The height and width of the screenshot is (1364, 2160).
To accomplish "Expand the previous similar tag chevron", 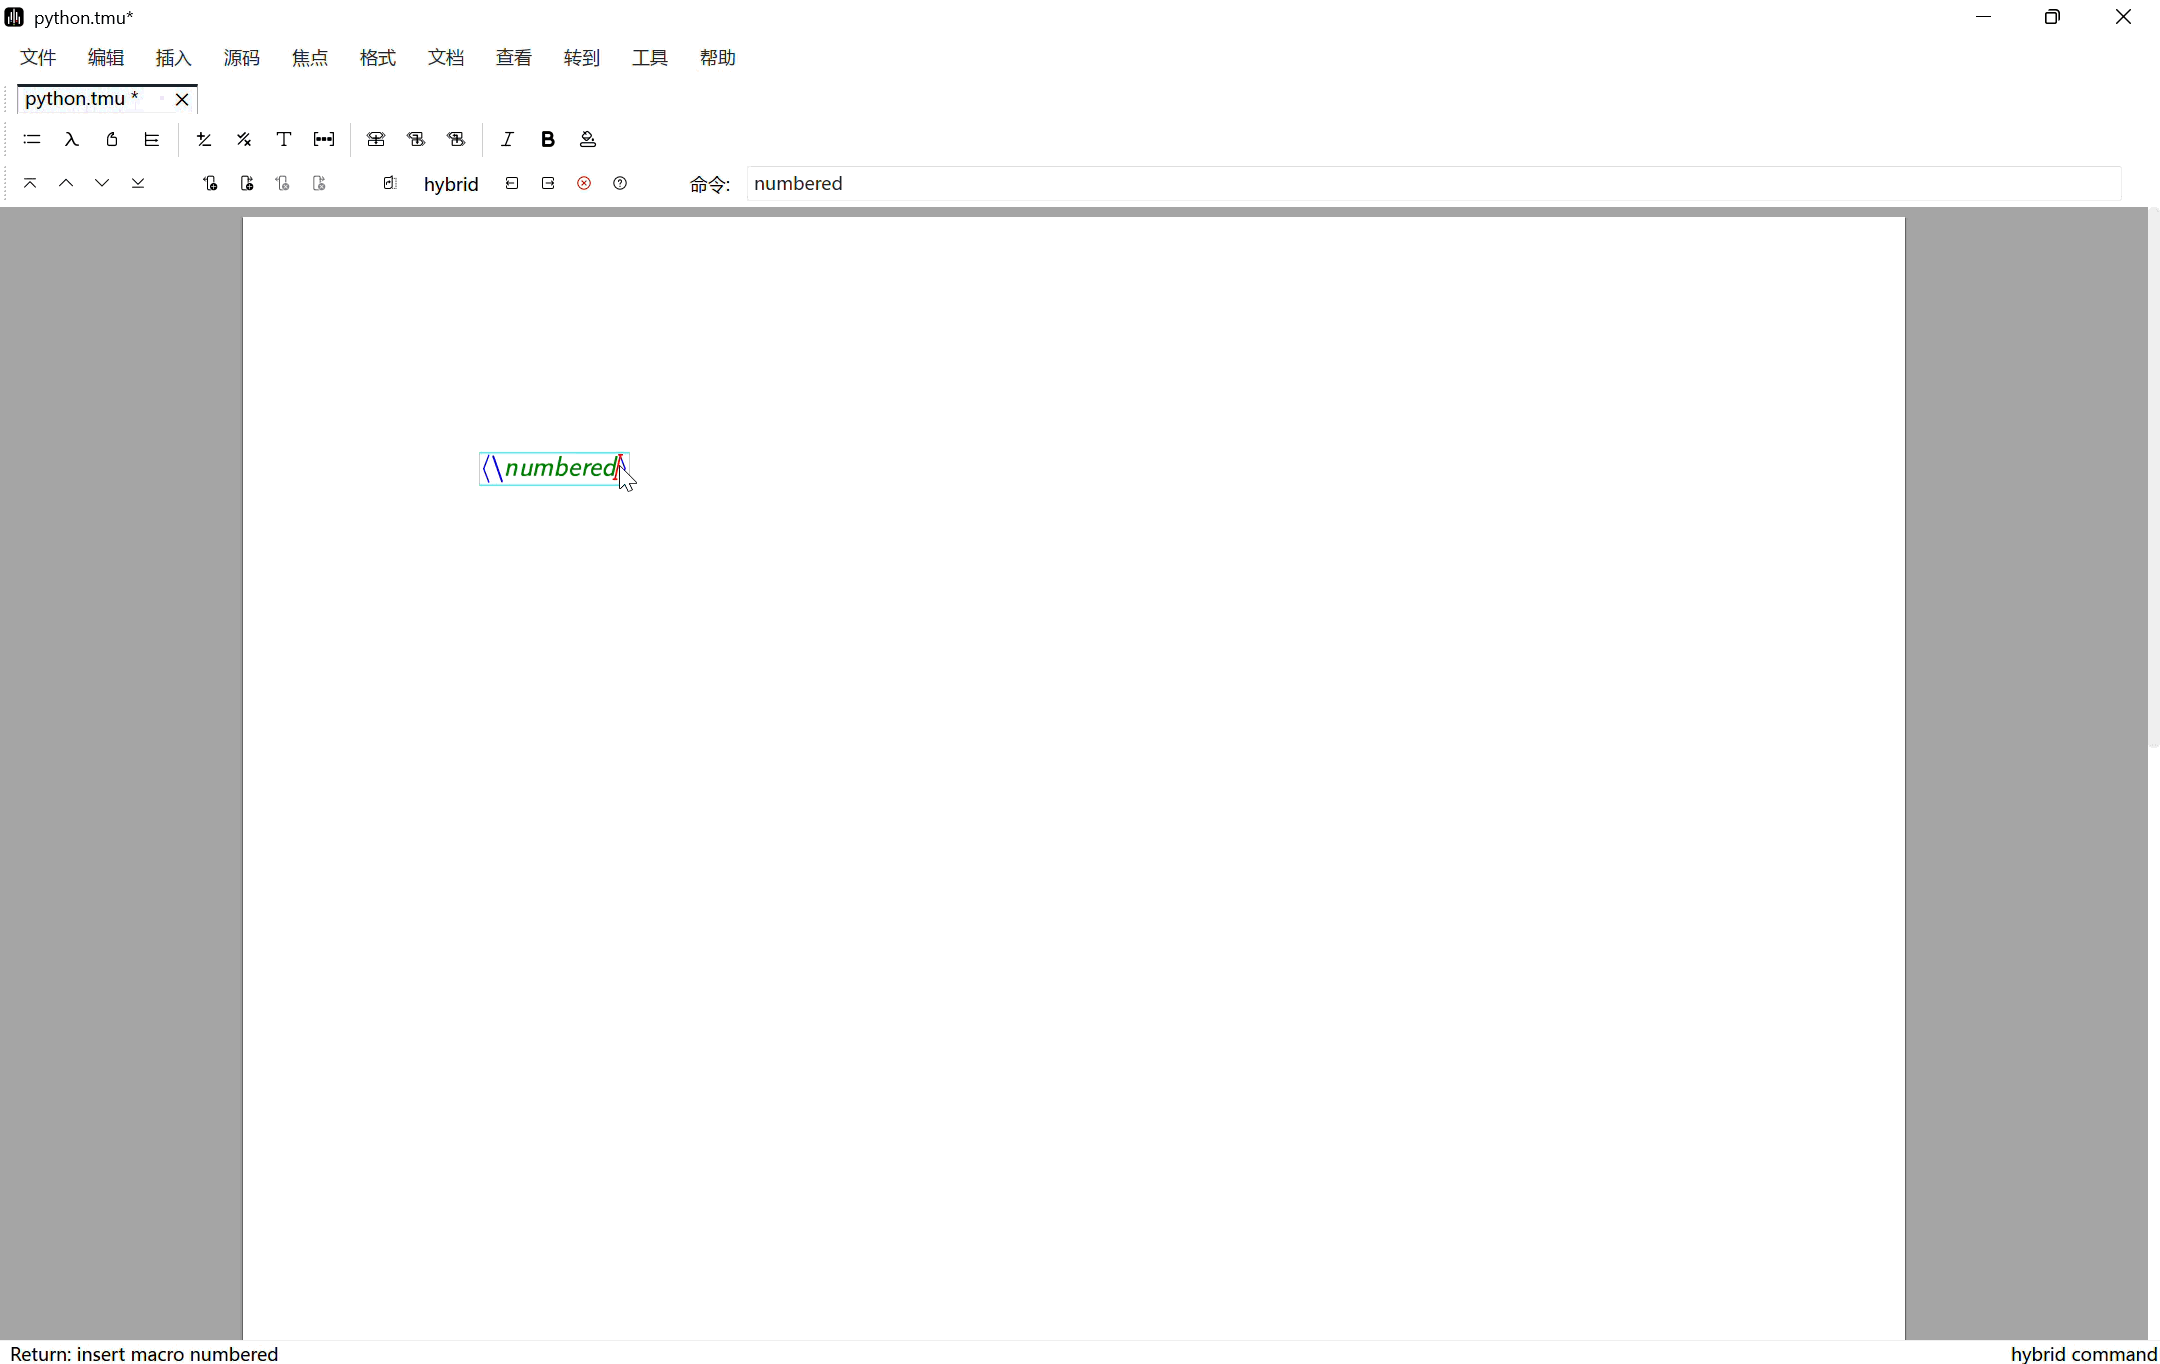I will pos(66,183).
